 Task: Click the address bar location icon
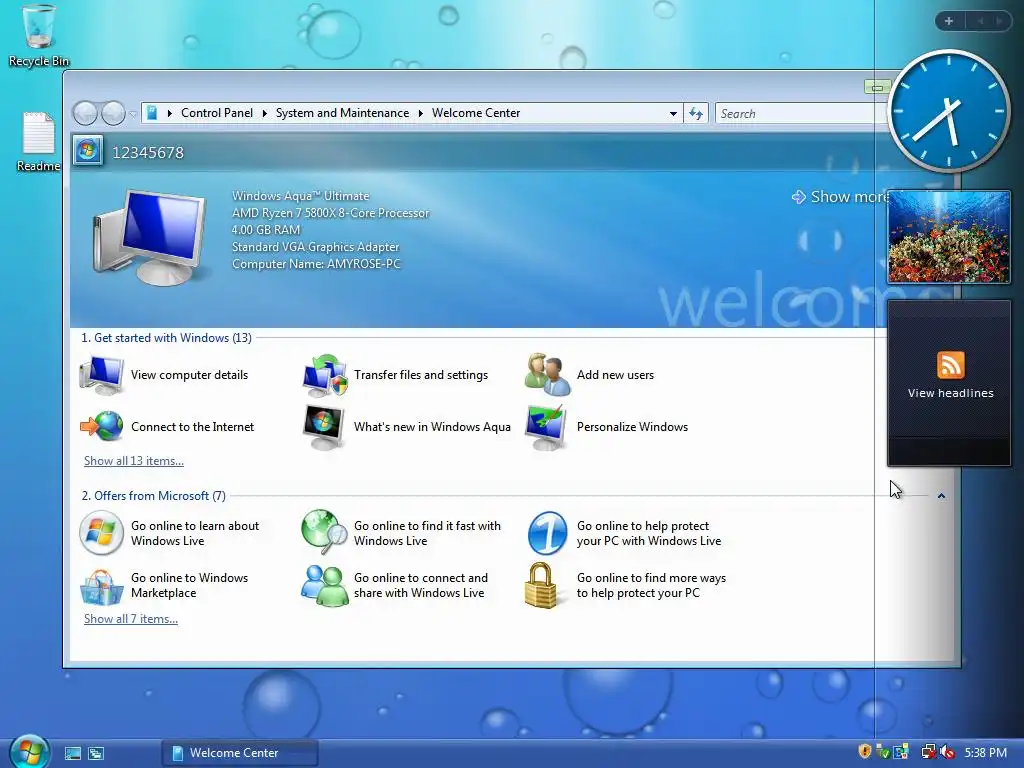point(152,113)
